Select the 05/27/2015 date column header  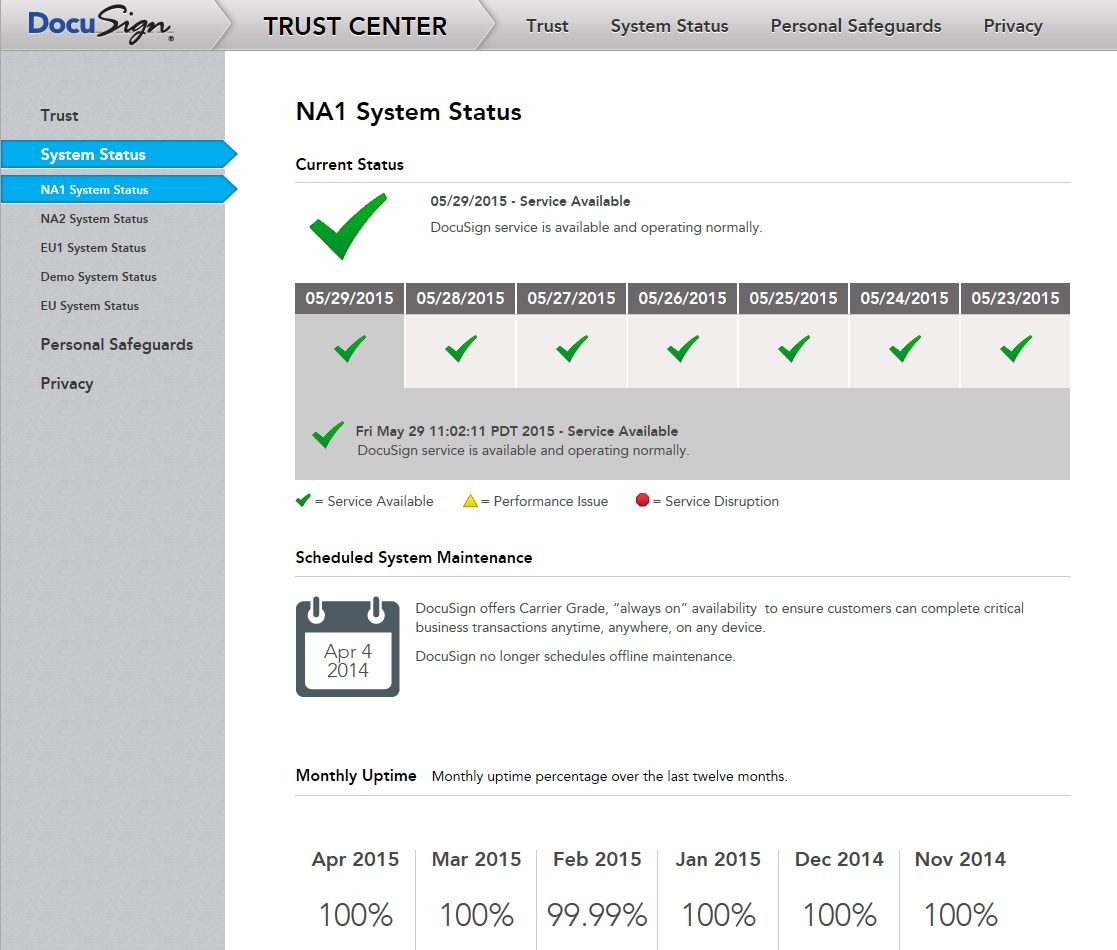pyautogui.click(x=572, y=298)
